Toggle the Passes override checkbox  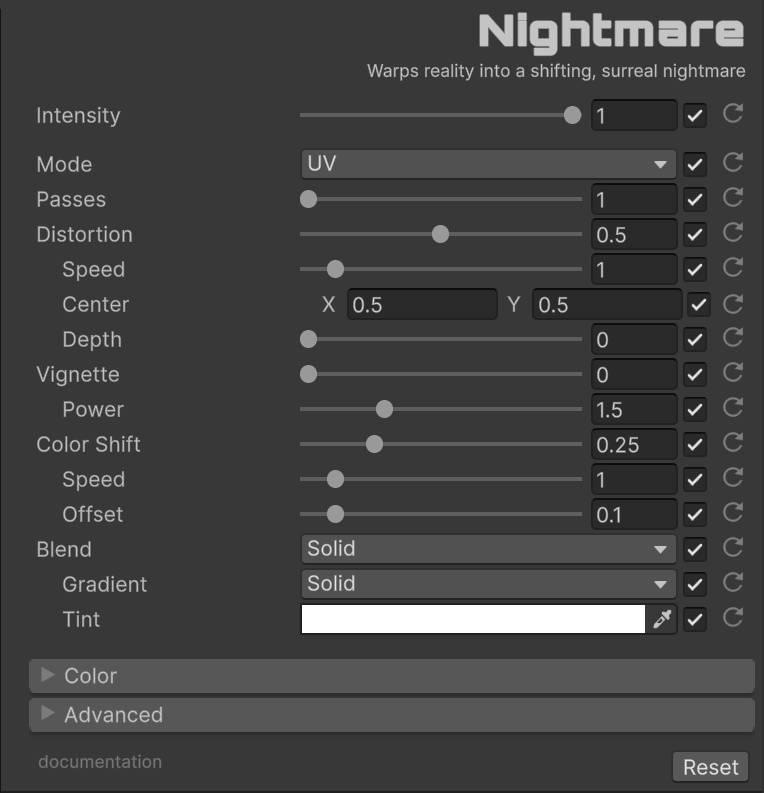695,199
